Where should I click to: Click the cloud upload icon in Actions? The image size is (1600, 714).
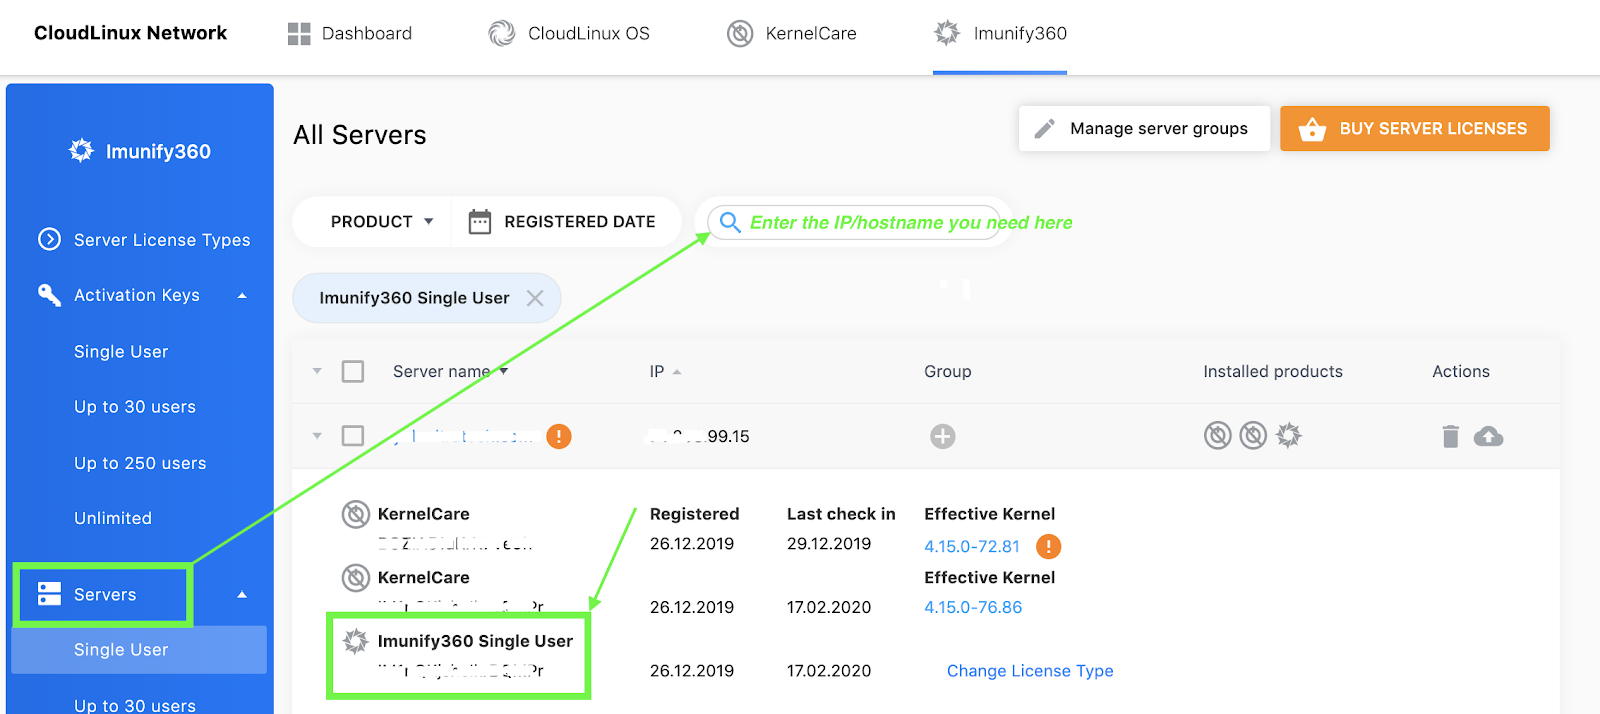[x=1488, y=436]
